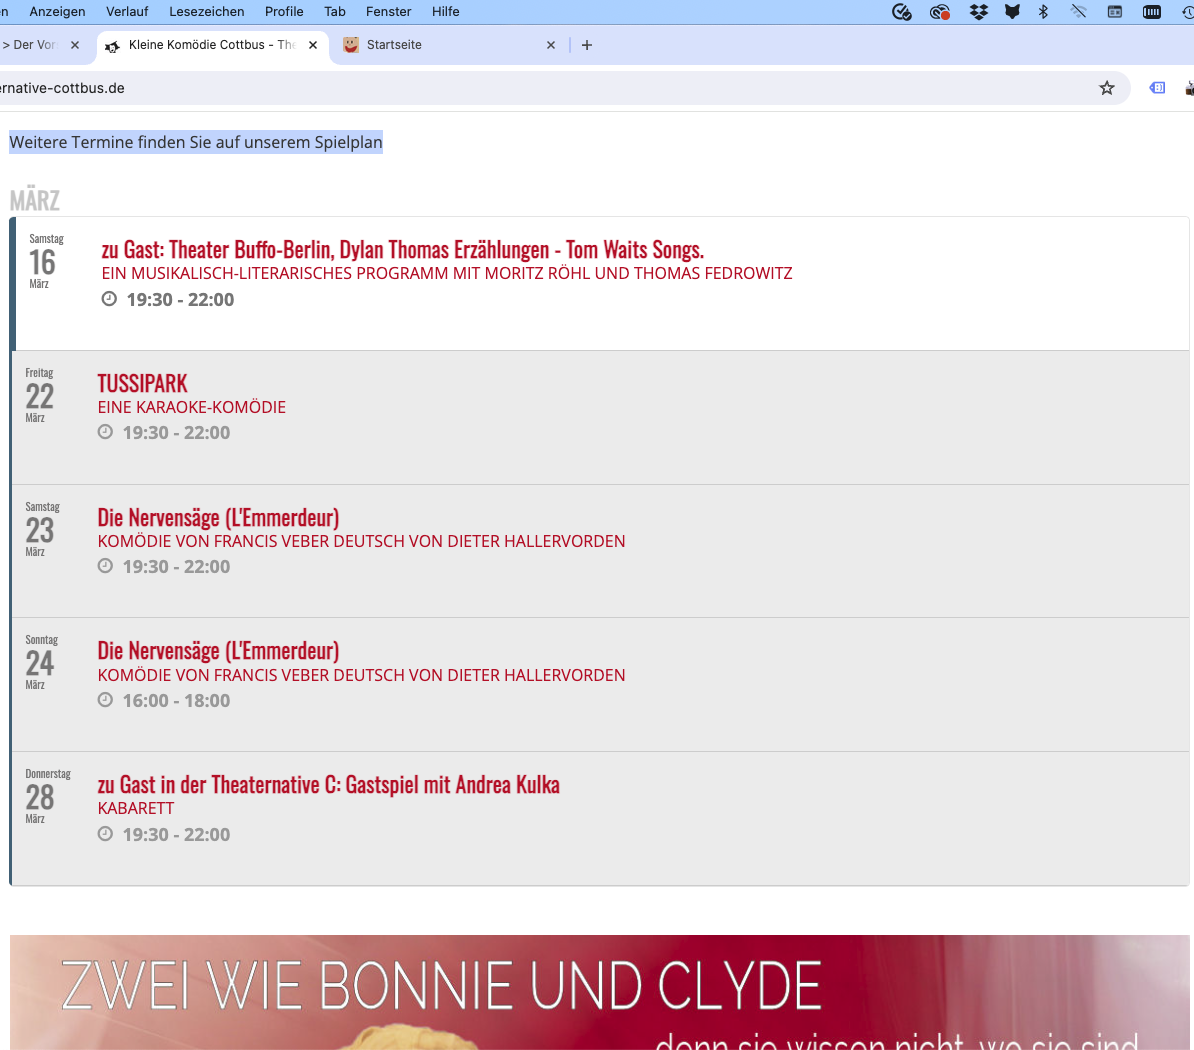The height and width of the screenshot is (1050, 1194).
Task: Open a new browser tab
Action: (587, 45)
